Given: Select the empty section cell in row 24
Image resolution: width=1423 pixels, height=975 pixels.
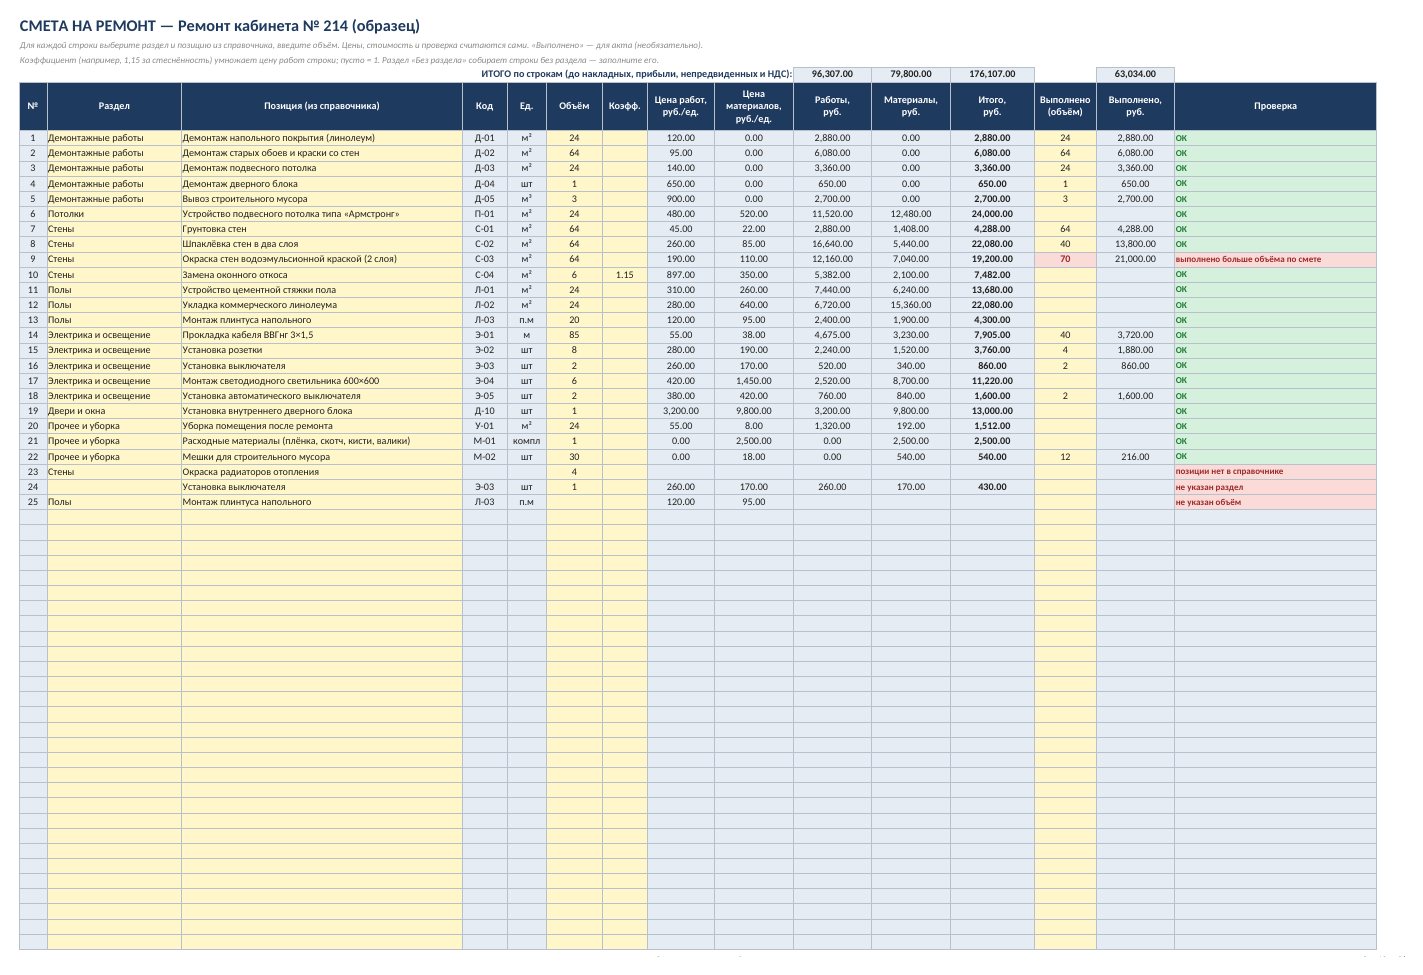Looking at the screenshot, I should click(x=114, y=487).
